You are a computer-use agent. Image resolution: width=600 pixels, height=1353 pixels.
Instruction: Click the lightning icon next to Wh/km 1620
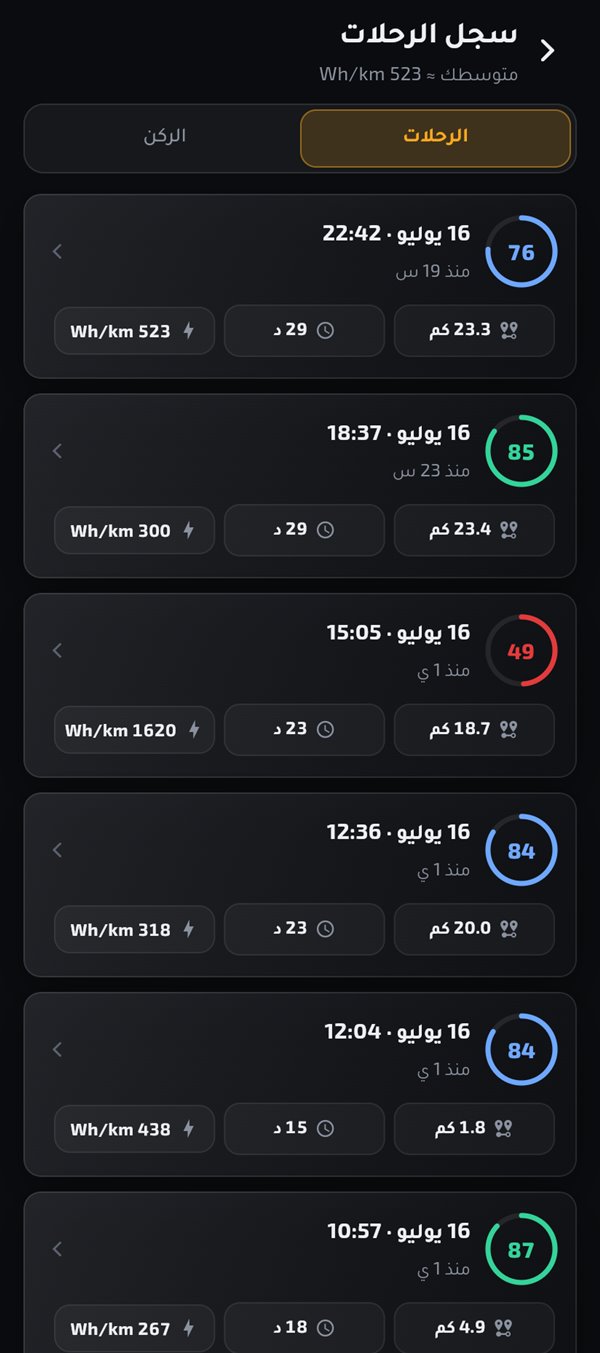pos(194,731)
